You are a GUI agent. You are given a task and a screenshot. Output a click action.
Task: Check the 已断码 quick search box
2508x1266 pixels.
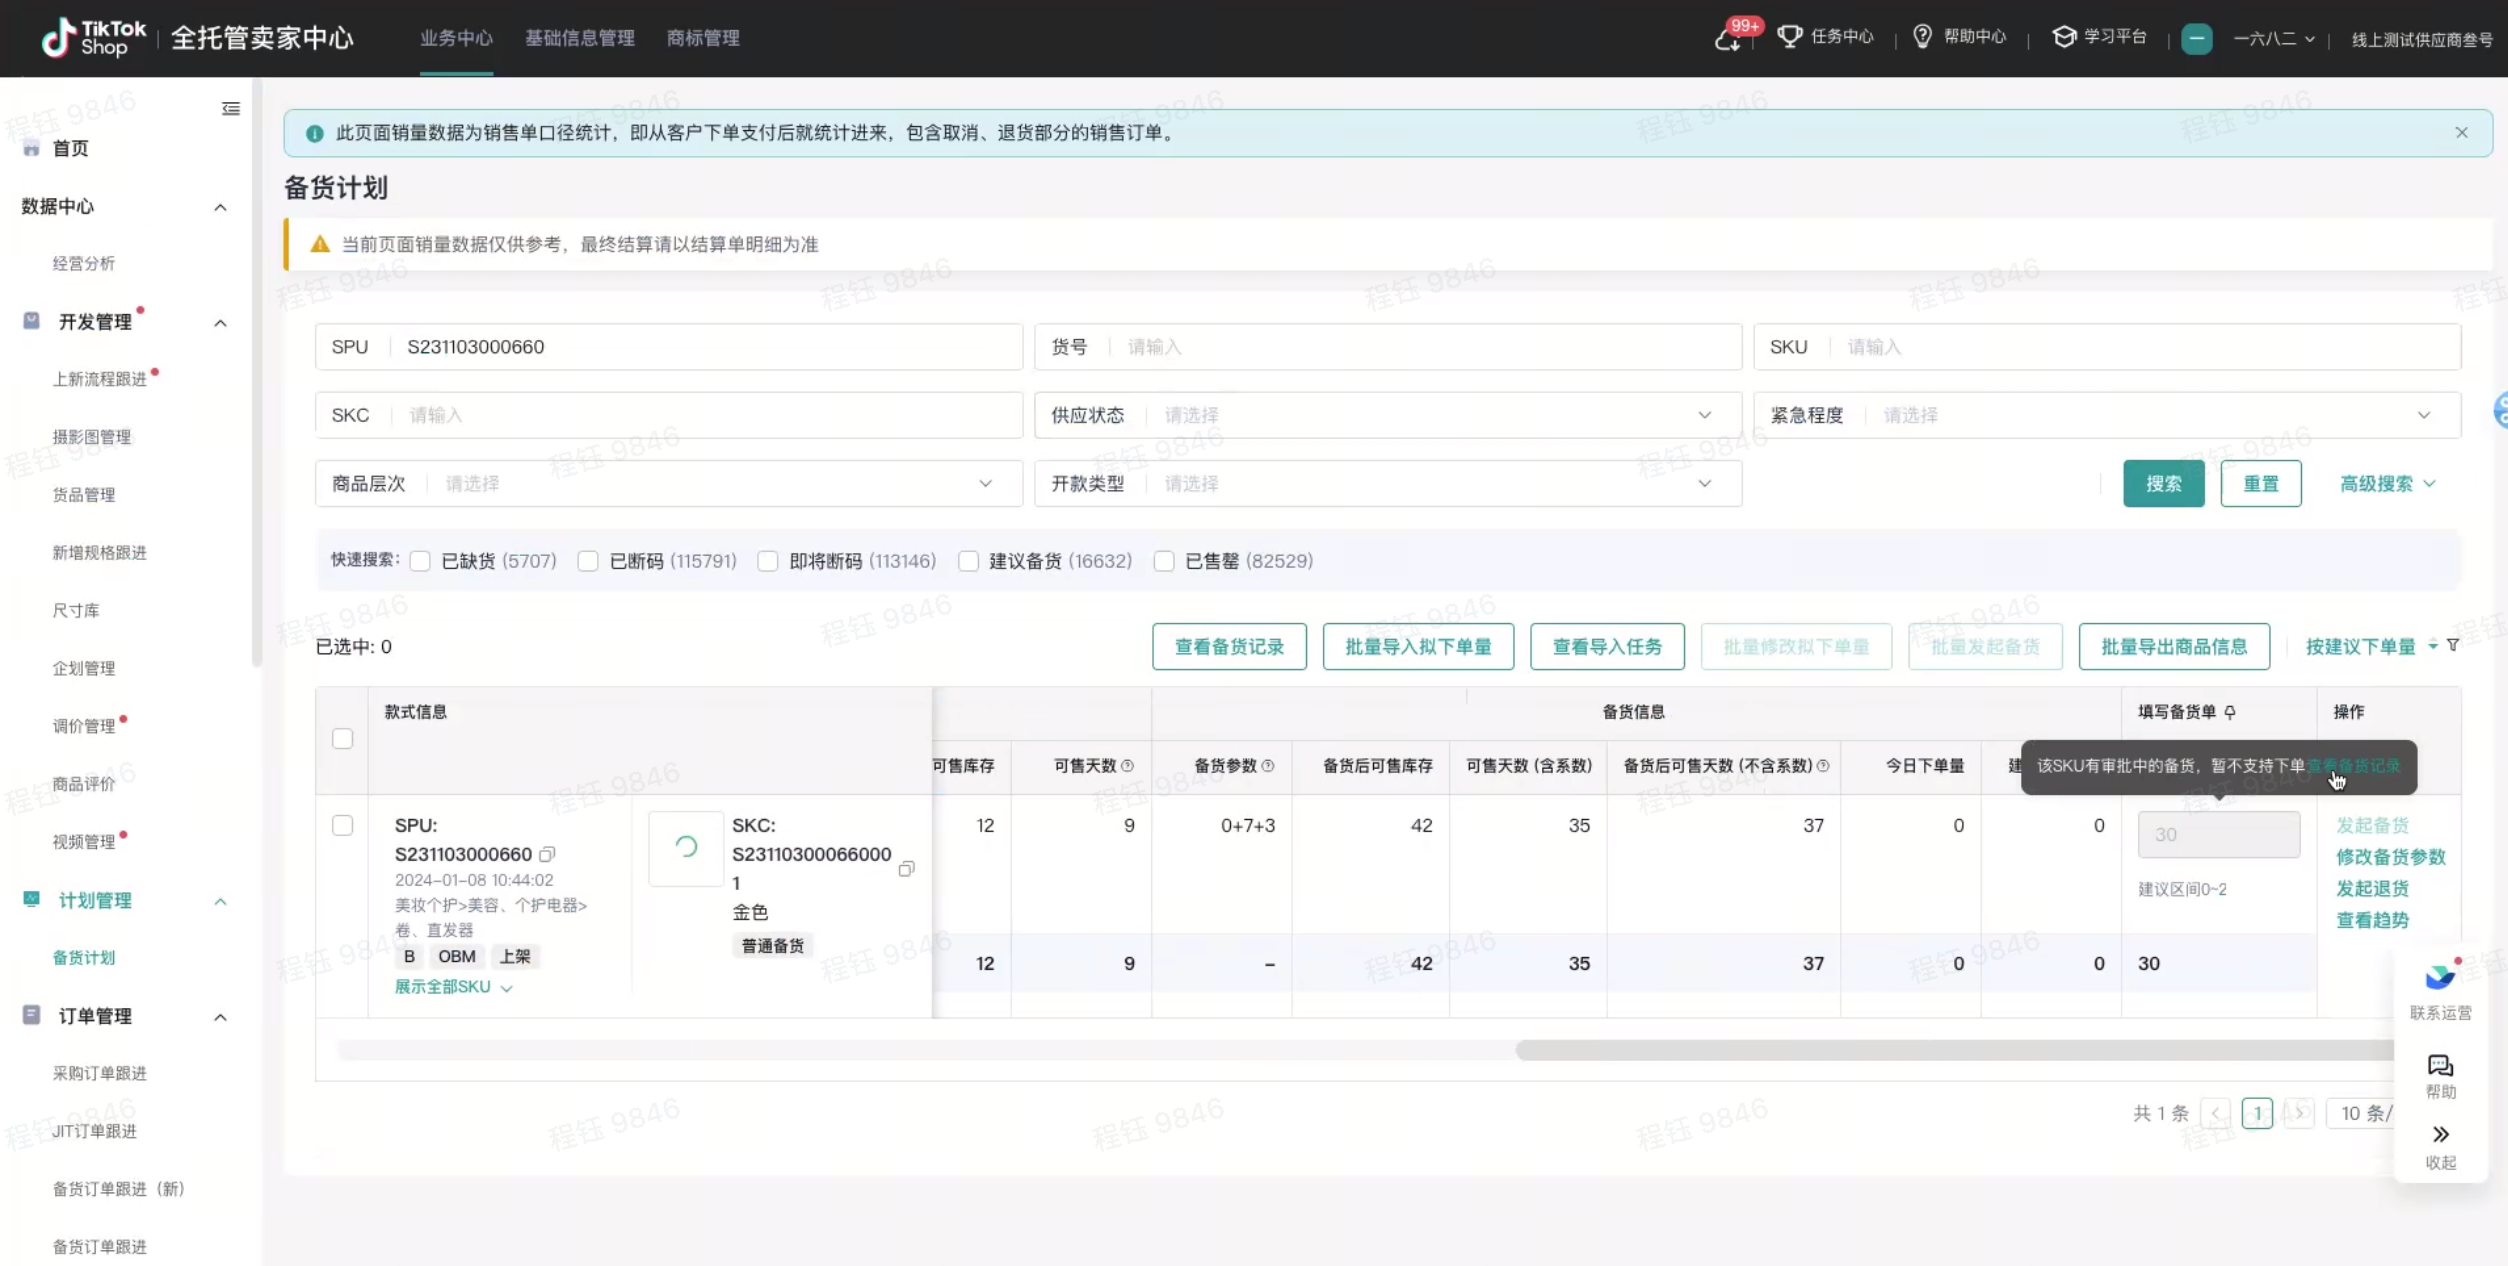point(588,561)
